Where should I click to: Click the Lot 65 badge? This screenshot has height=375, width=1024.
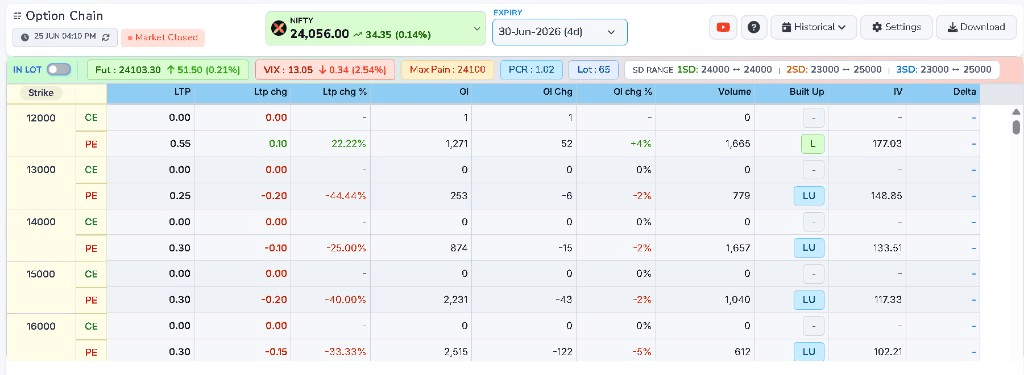tap(594, 70)
